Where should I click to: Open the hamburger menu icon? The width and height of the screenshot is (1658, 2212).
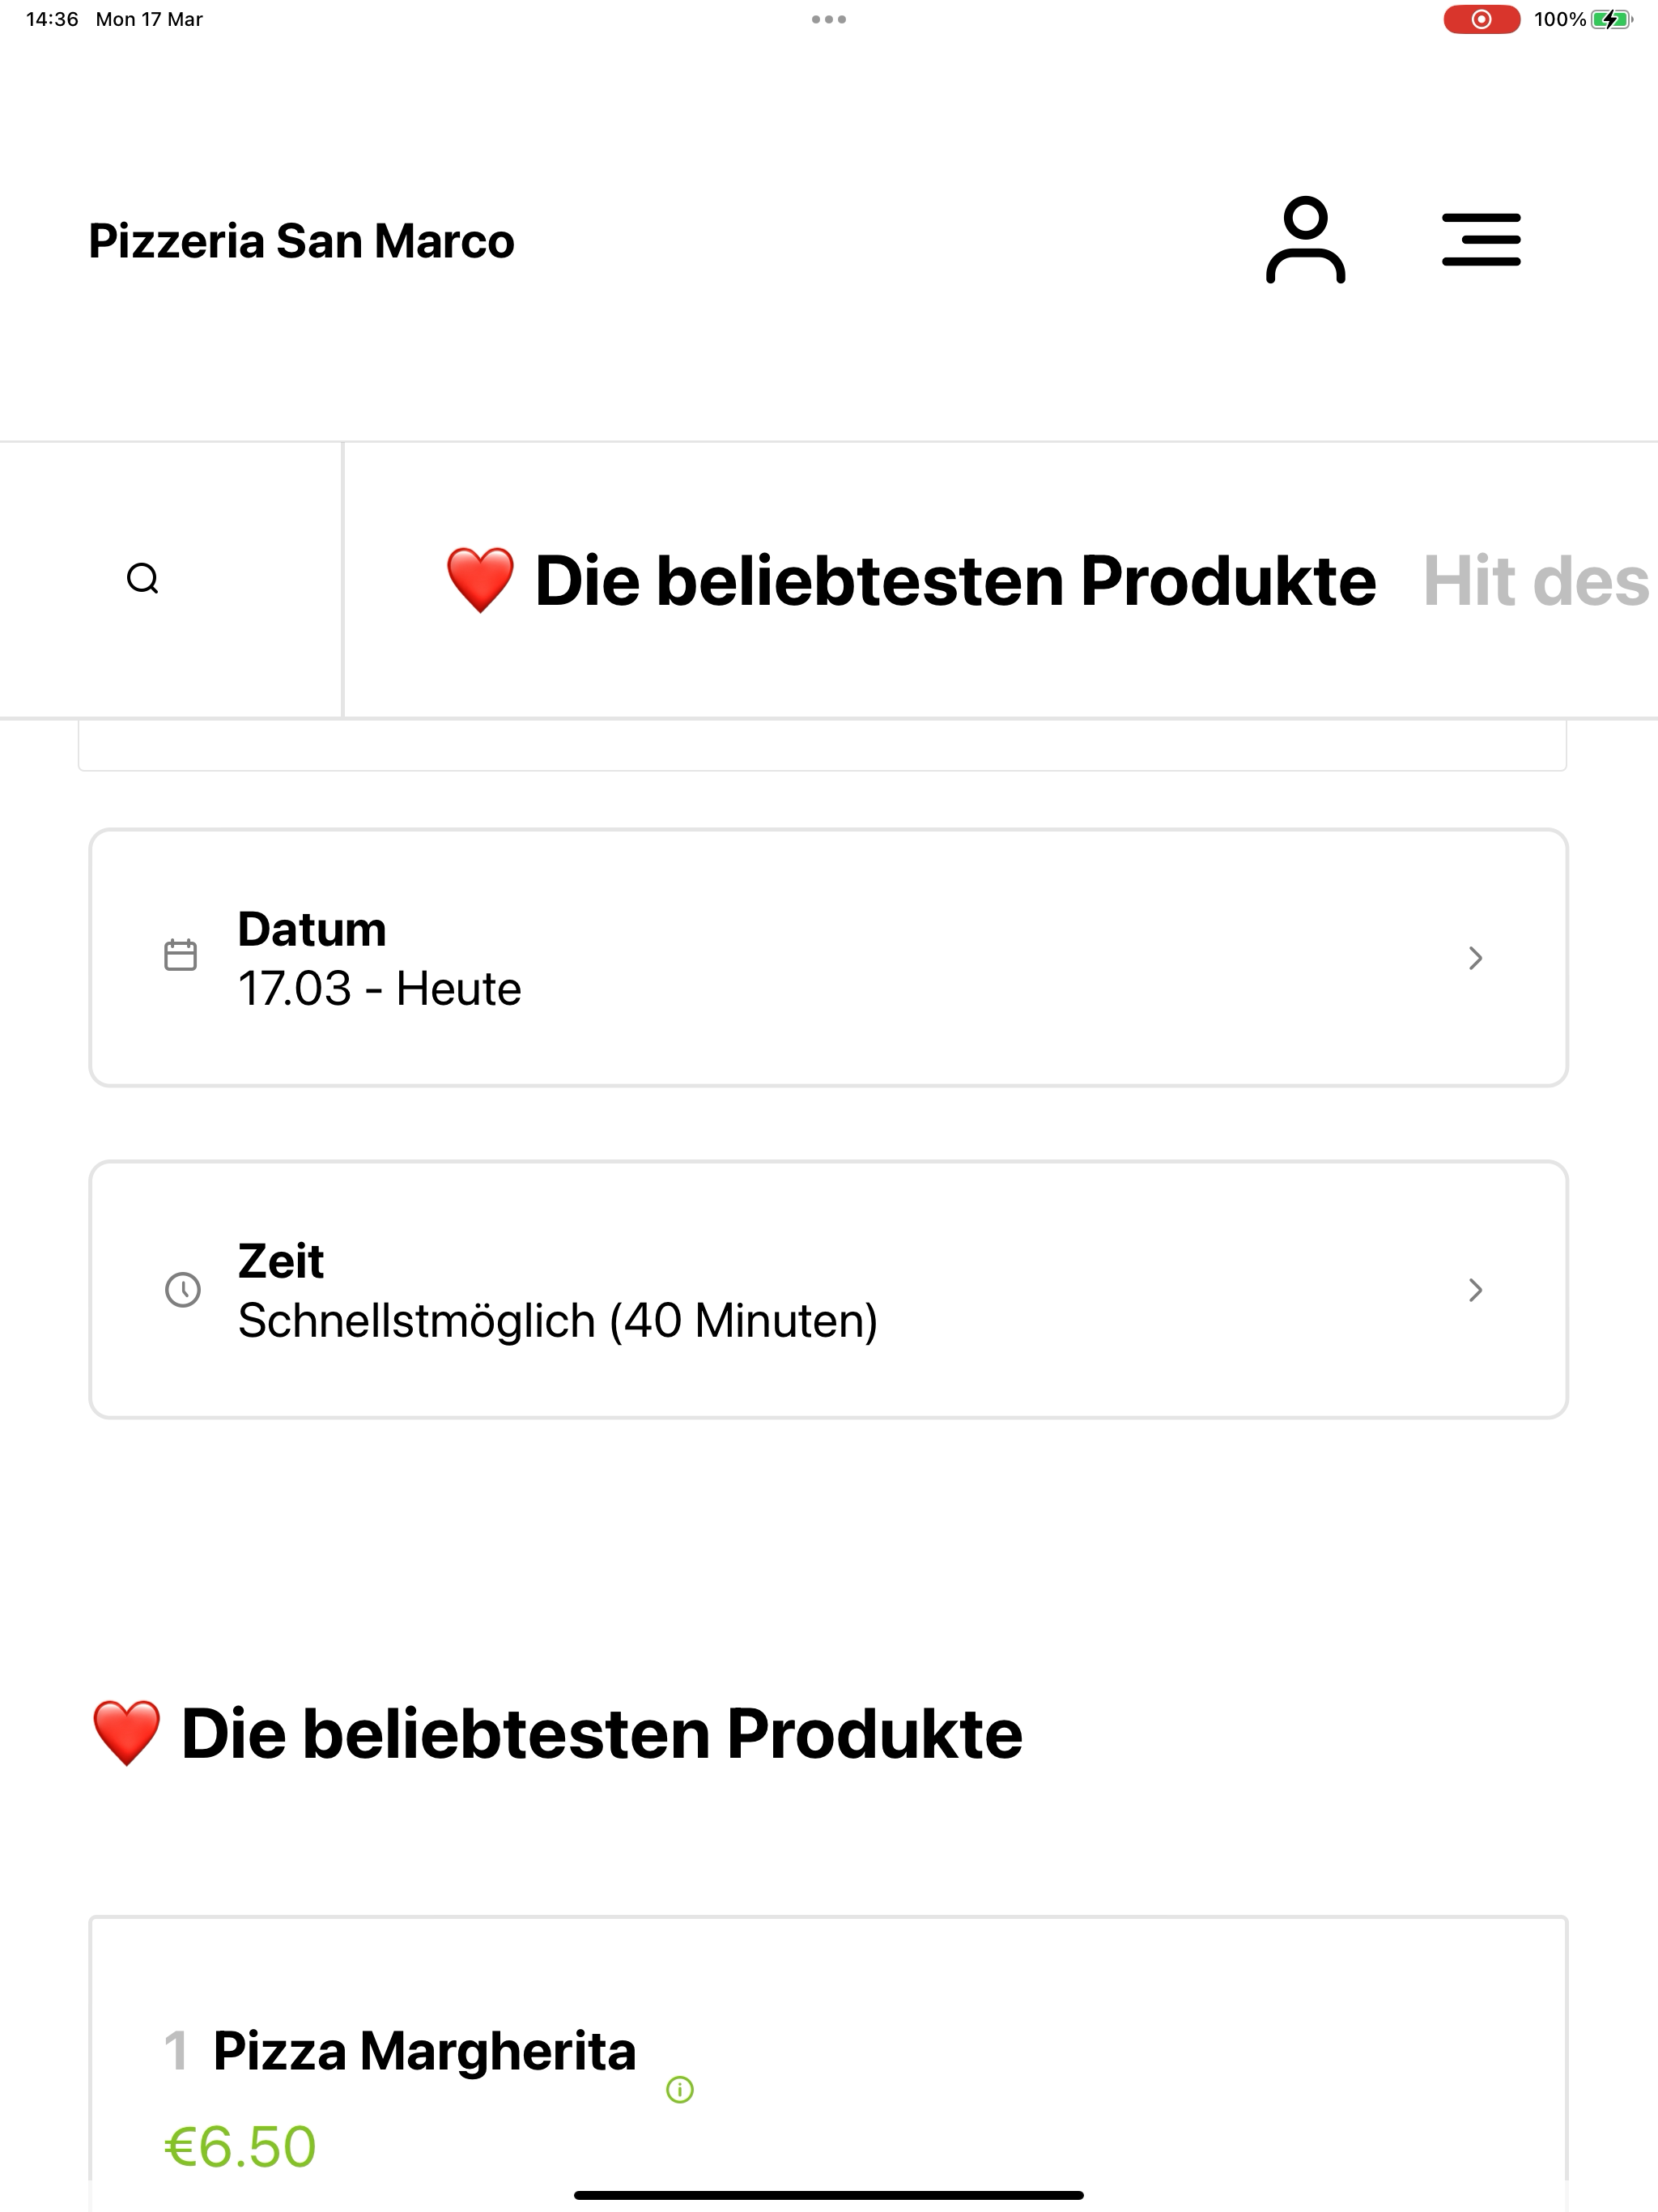point(1481,240)
